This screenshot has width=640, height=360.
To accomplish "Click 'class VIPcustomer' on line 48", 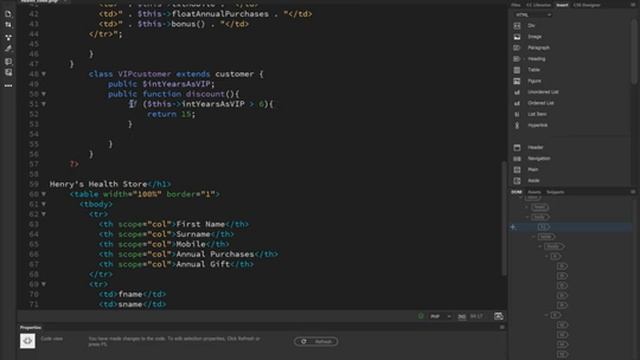I will (x=130, y=74).
